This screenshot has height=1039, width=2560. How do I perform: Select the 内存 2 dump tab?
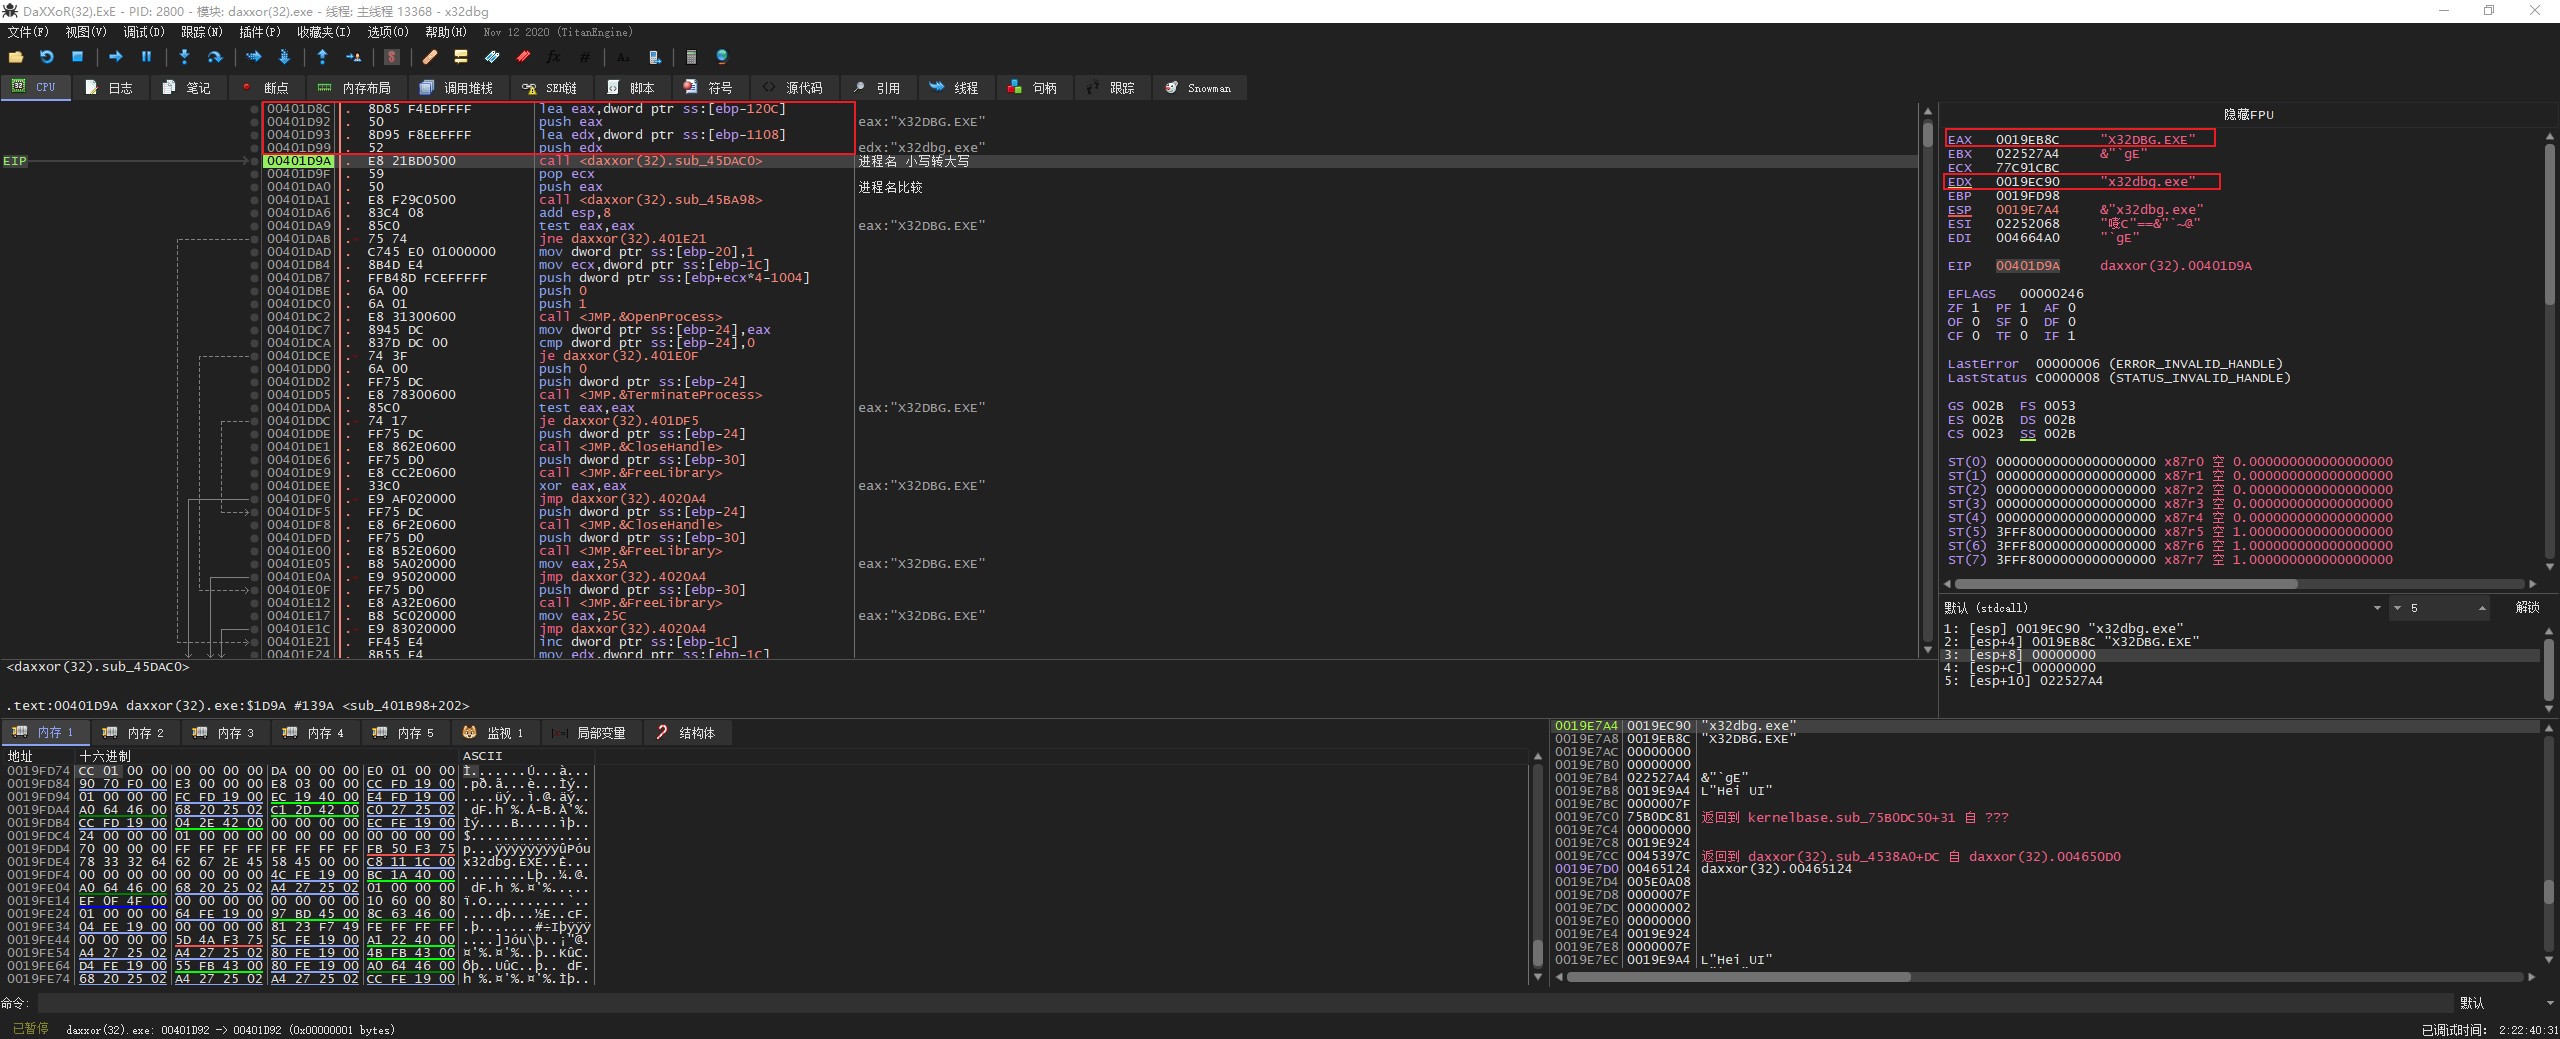tap(135, 733)
